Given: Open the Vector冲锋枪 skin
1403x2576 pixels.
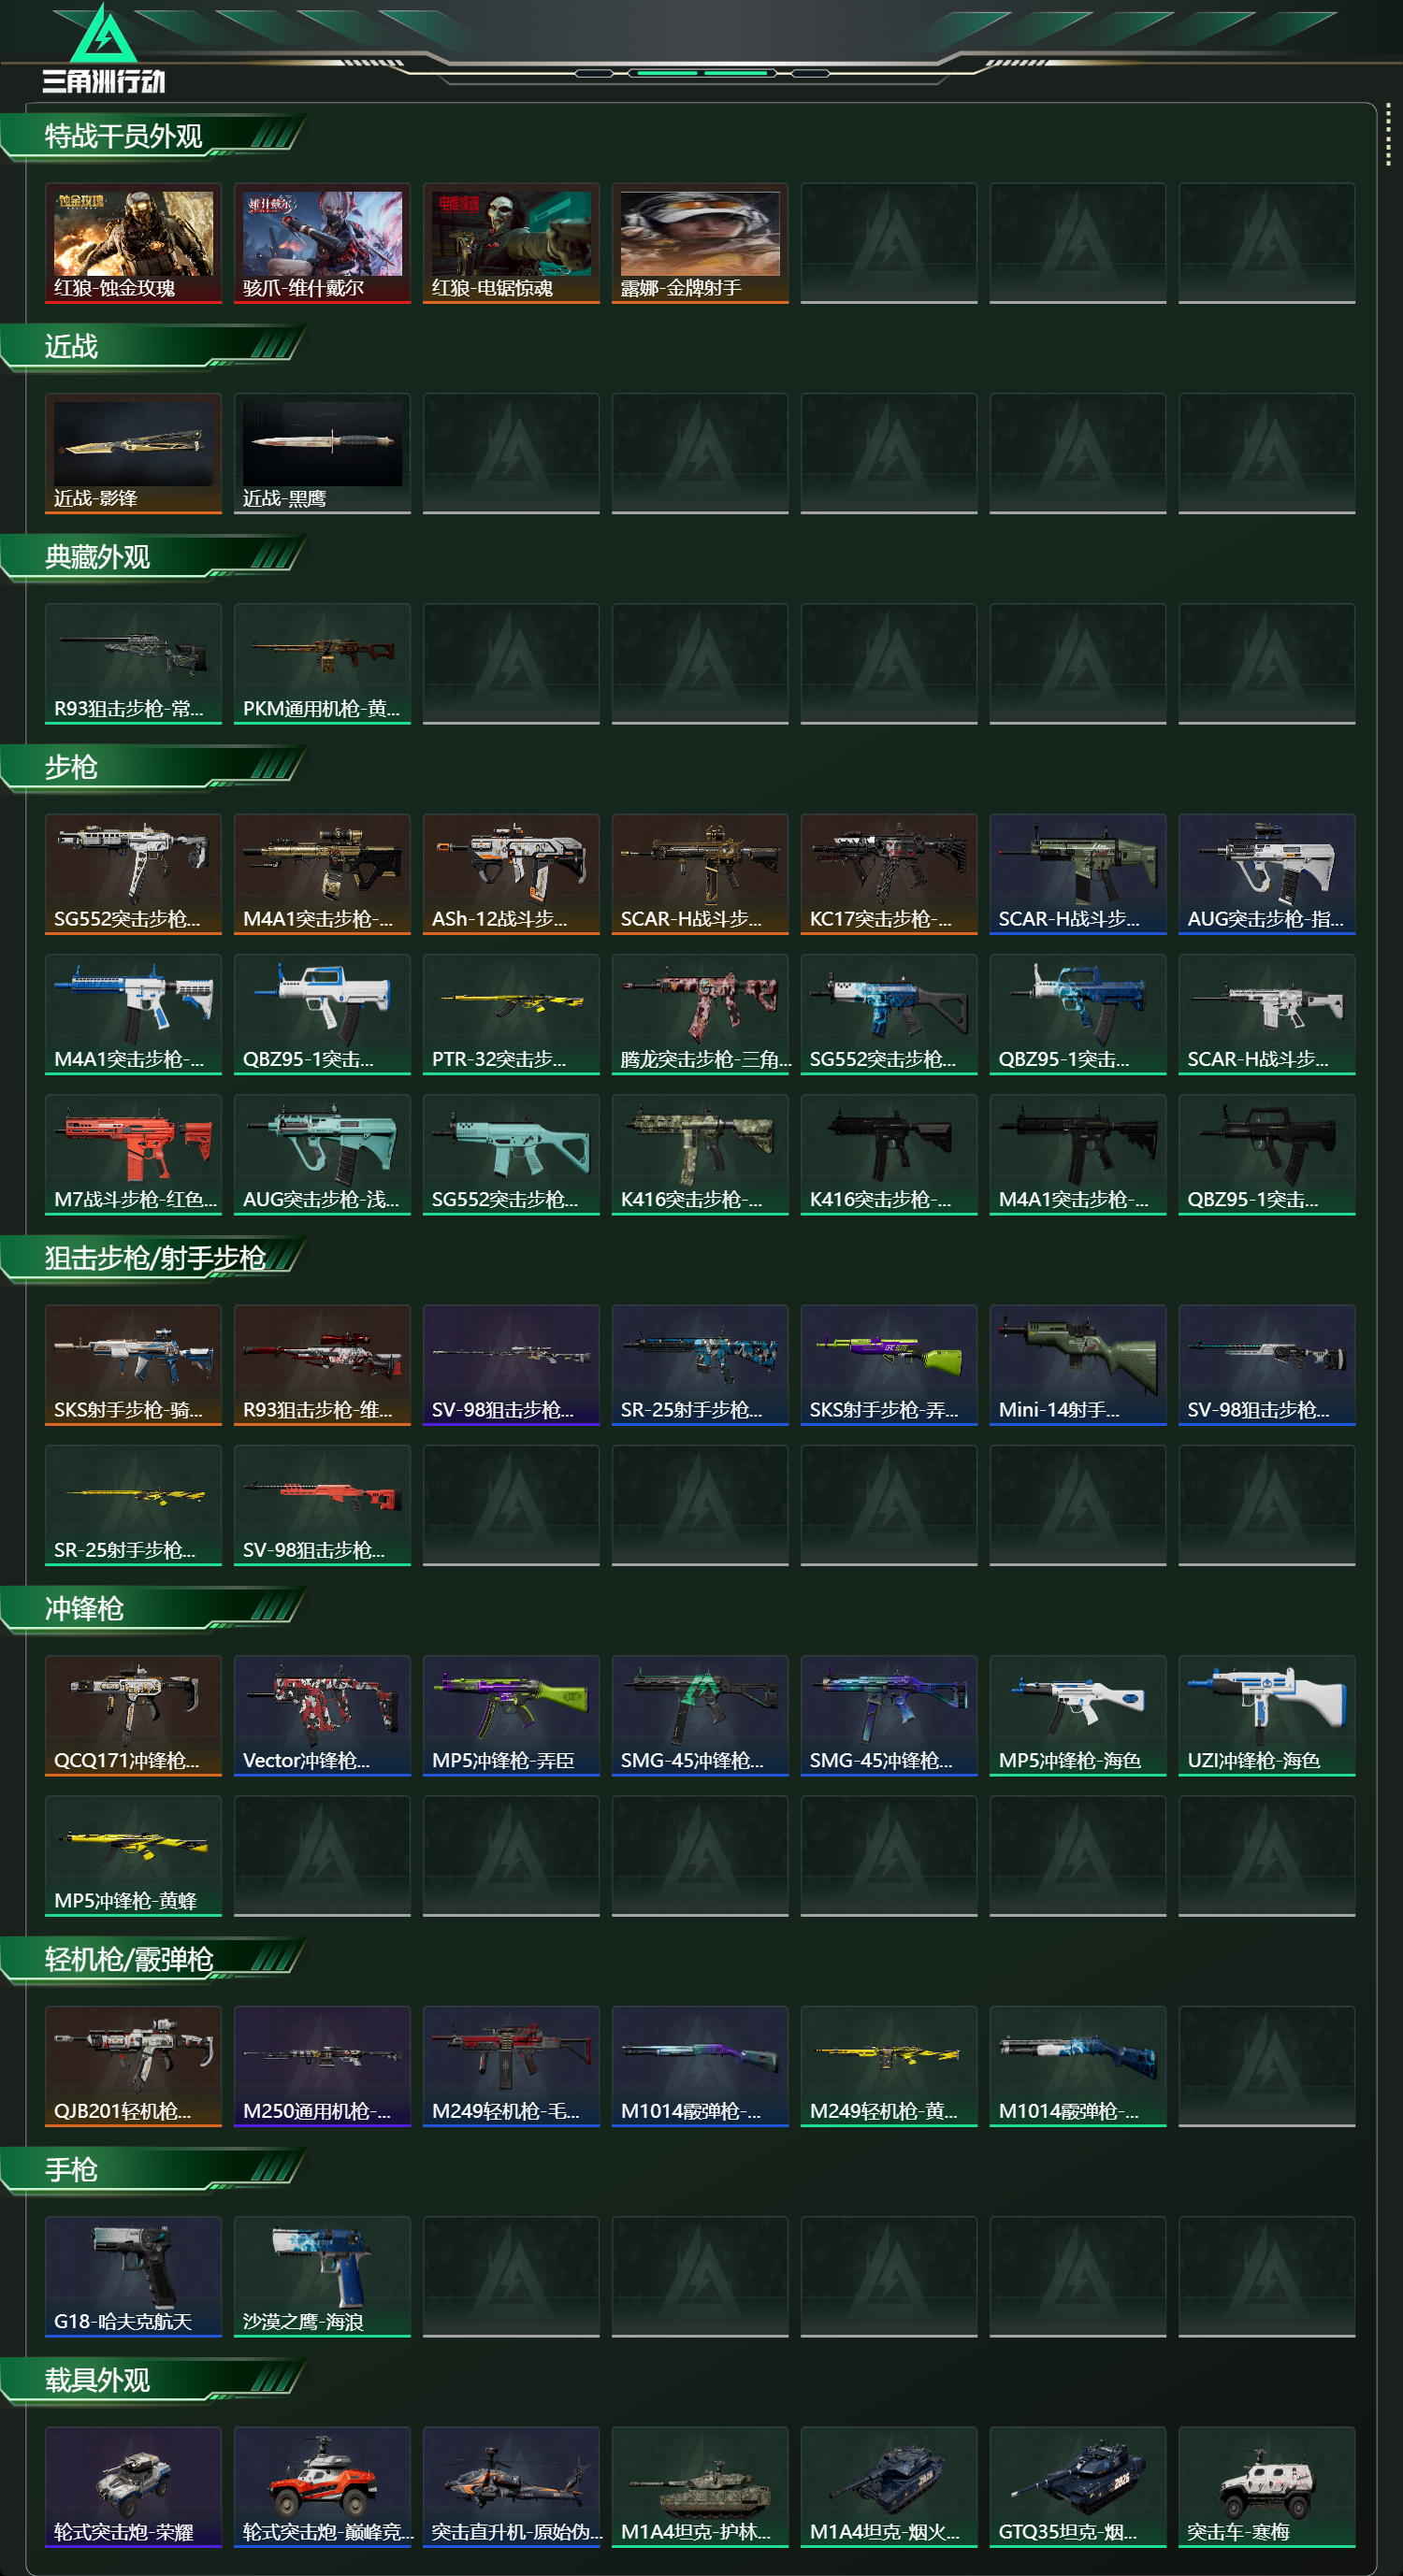Looking at the screenshot, I should coord(322,1716).
